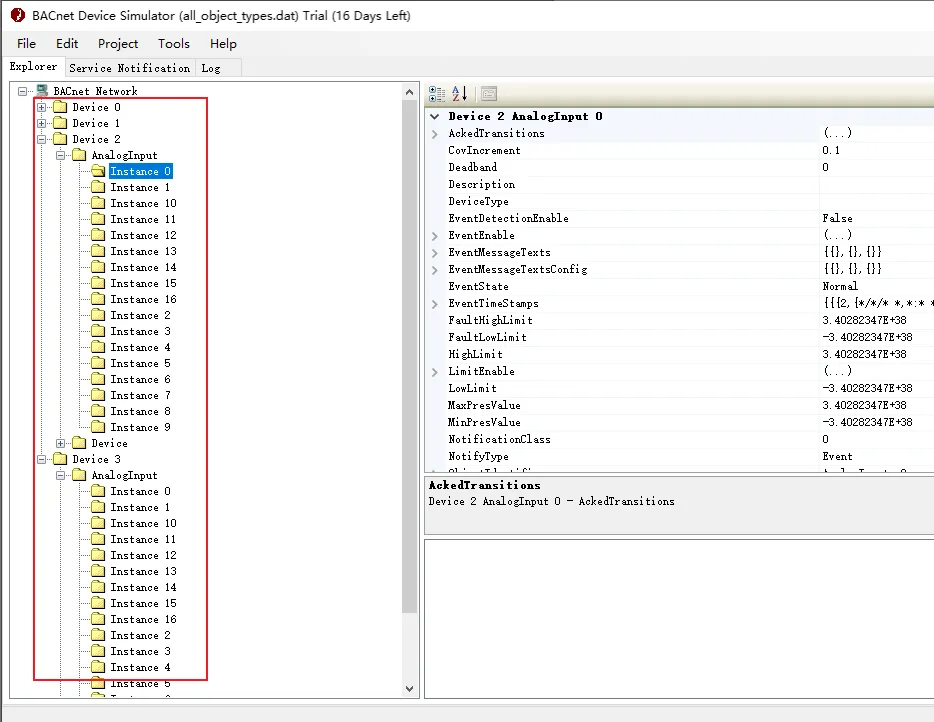
Task: Select Instance 10 under Device 2
Action: point(144,203)
